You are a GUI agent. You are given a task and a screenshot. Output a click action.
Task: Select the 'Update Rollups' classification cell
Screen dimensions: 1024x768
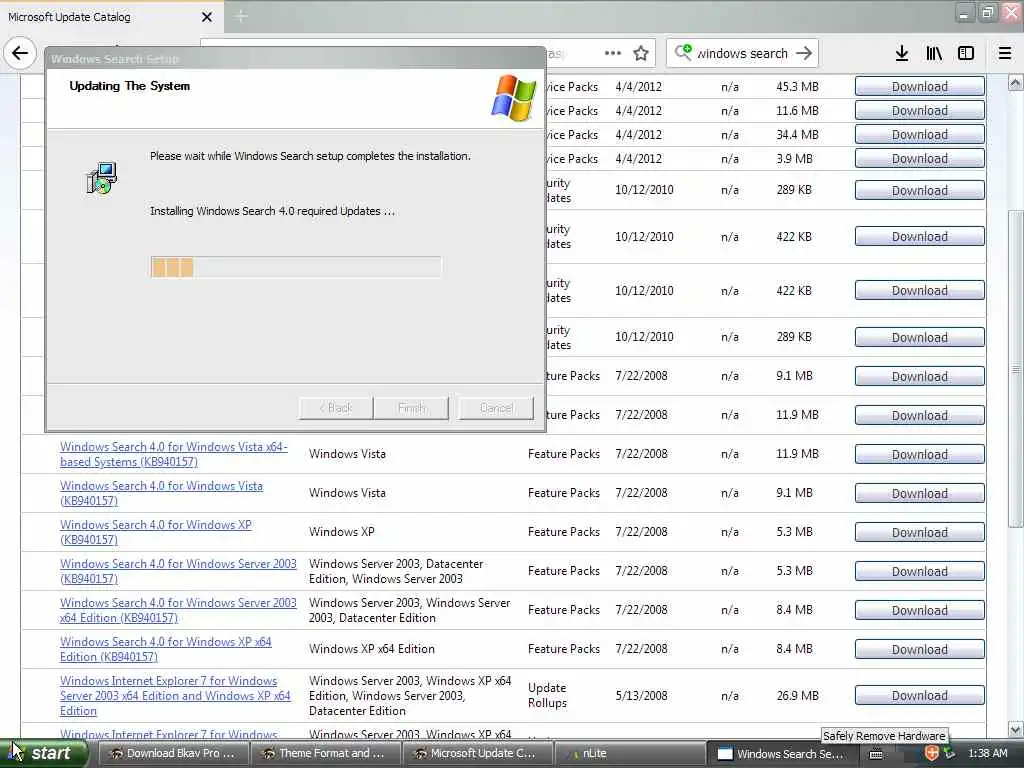click(x=547, y=696)
